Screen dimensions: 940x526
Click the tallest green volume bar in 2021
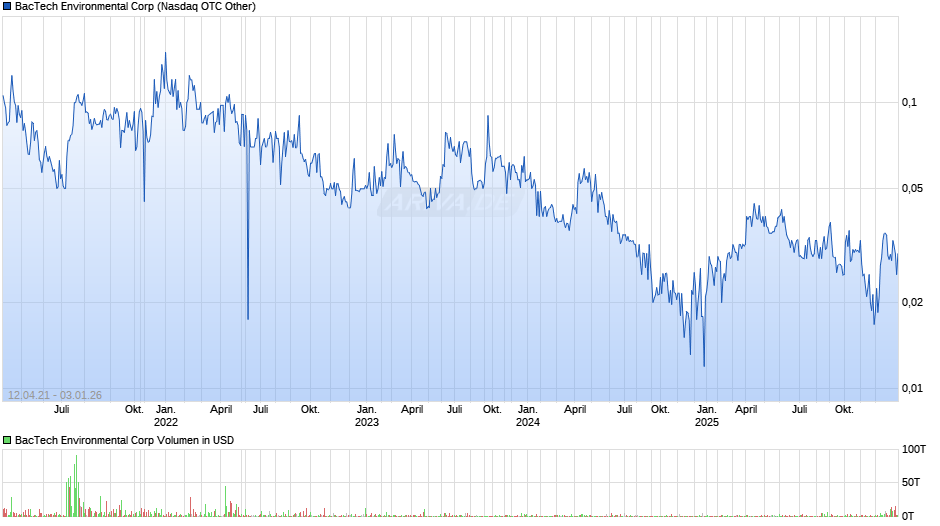tap(76, 486)
